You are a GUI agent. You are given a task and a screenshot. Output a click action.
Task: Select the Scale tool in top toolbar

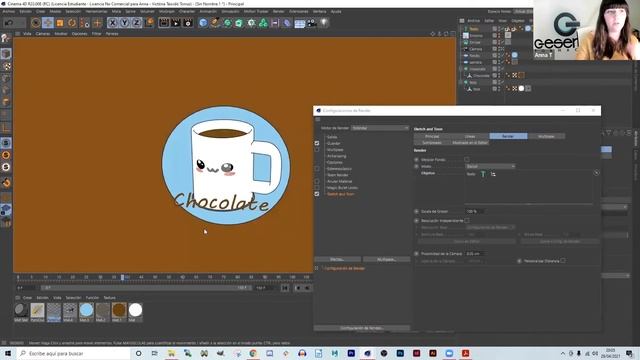click(60, 23)
